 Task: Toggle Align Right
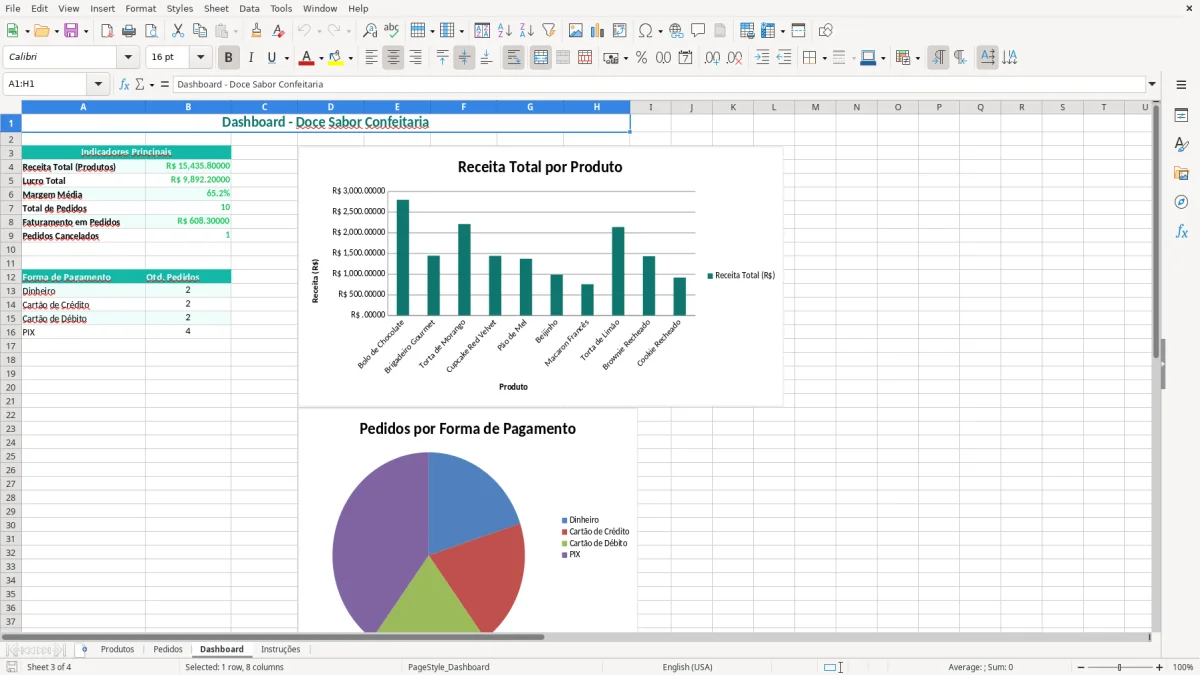(415, 58)
